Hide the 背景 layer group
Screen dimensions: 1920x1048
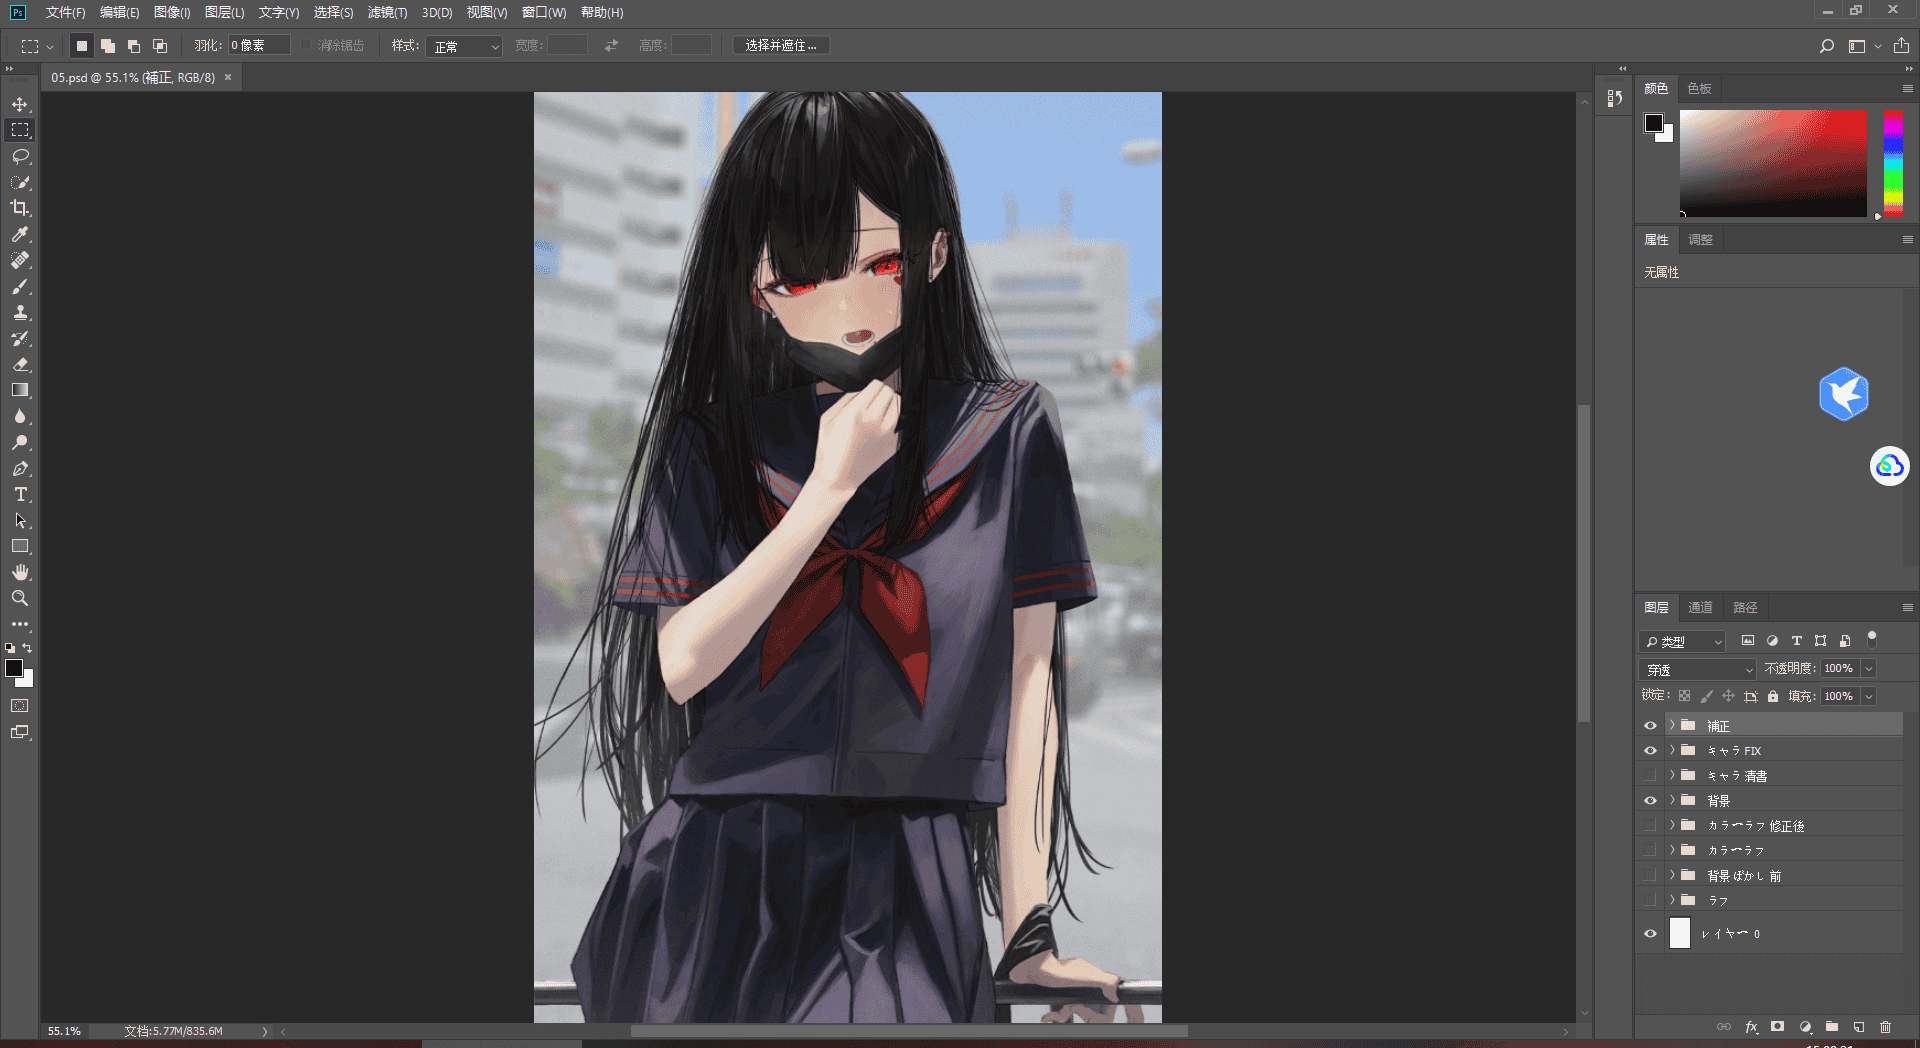click(x=1650, y=800)
